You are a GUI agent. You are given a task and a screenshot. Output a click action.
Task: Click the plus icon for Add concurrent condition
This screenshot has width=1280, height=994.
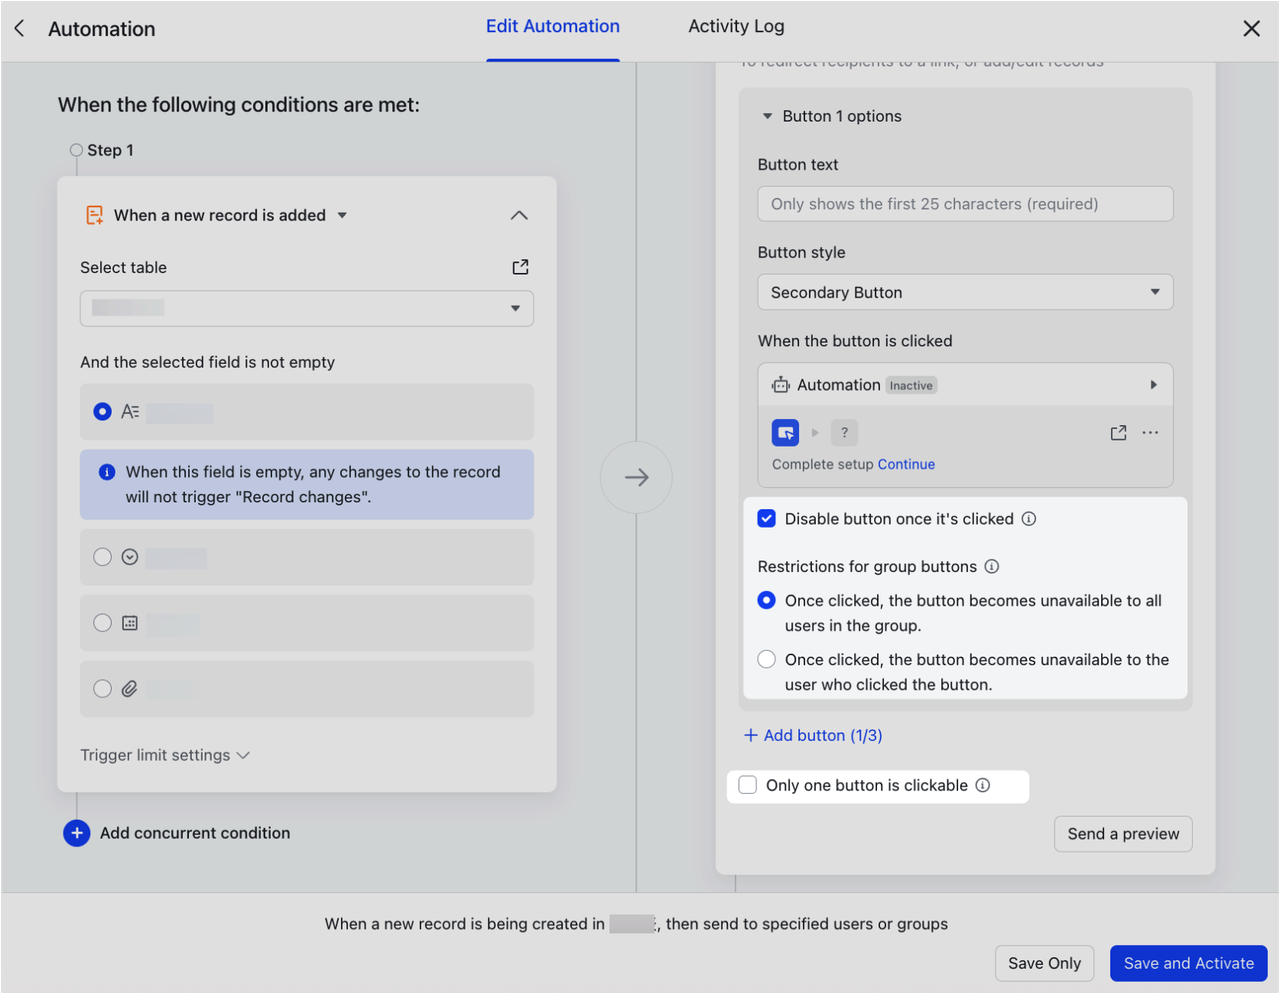pyautogui.click(x=77, y=833)
